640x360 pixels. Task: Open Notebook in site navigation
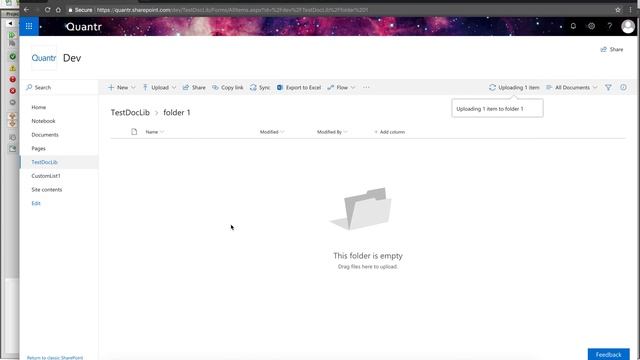click(43, 121)
